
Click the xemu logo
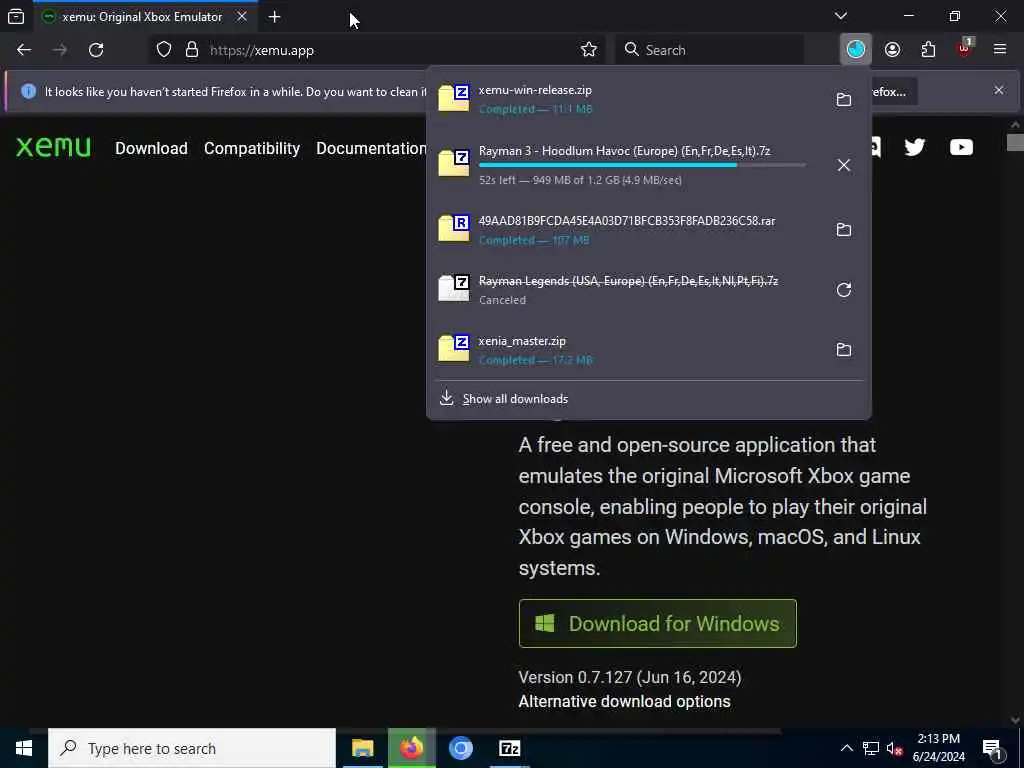(x=54, y=148)
